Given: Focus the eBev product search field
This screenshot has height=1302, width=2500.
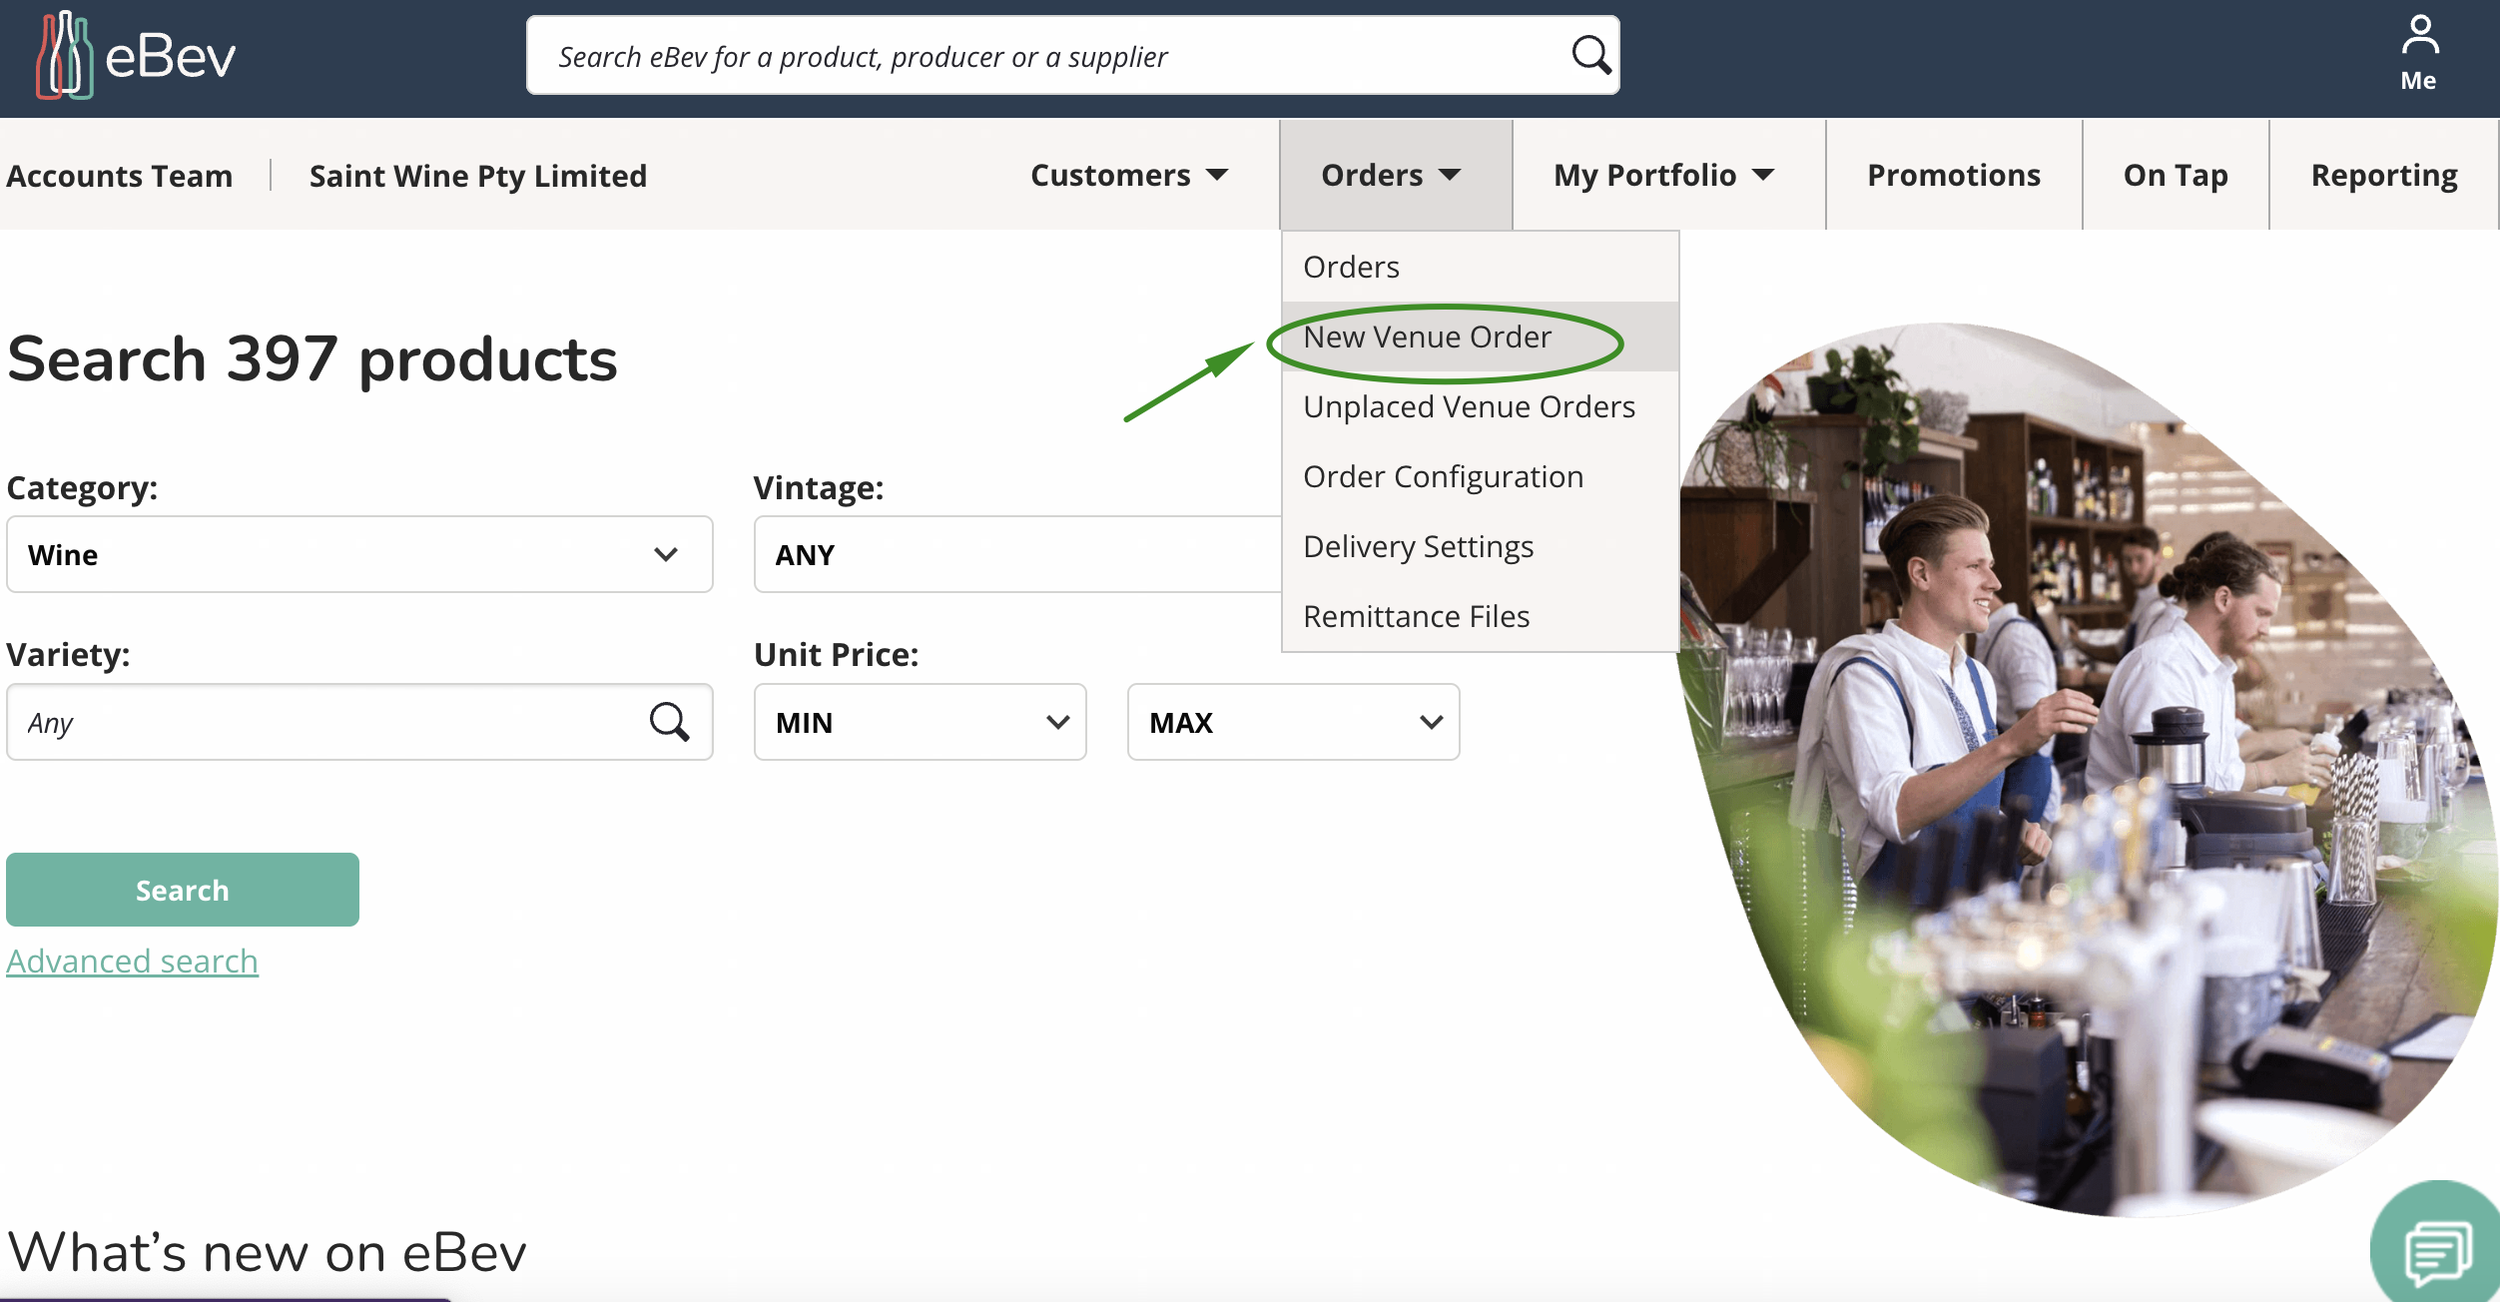Looking at the screenshot, I should click(x=1050, y=56).
